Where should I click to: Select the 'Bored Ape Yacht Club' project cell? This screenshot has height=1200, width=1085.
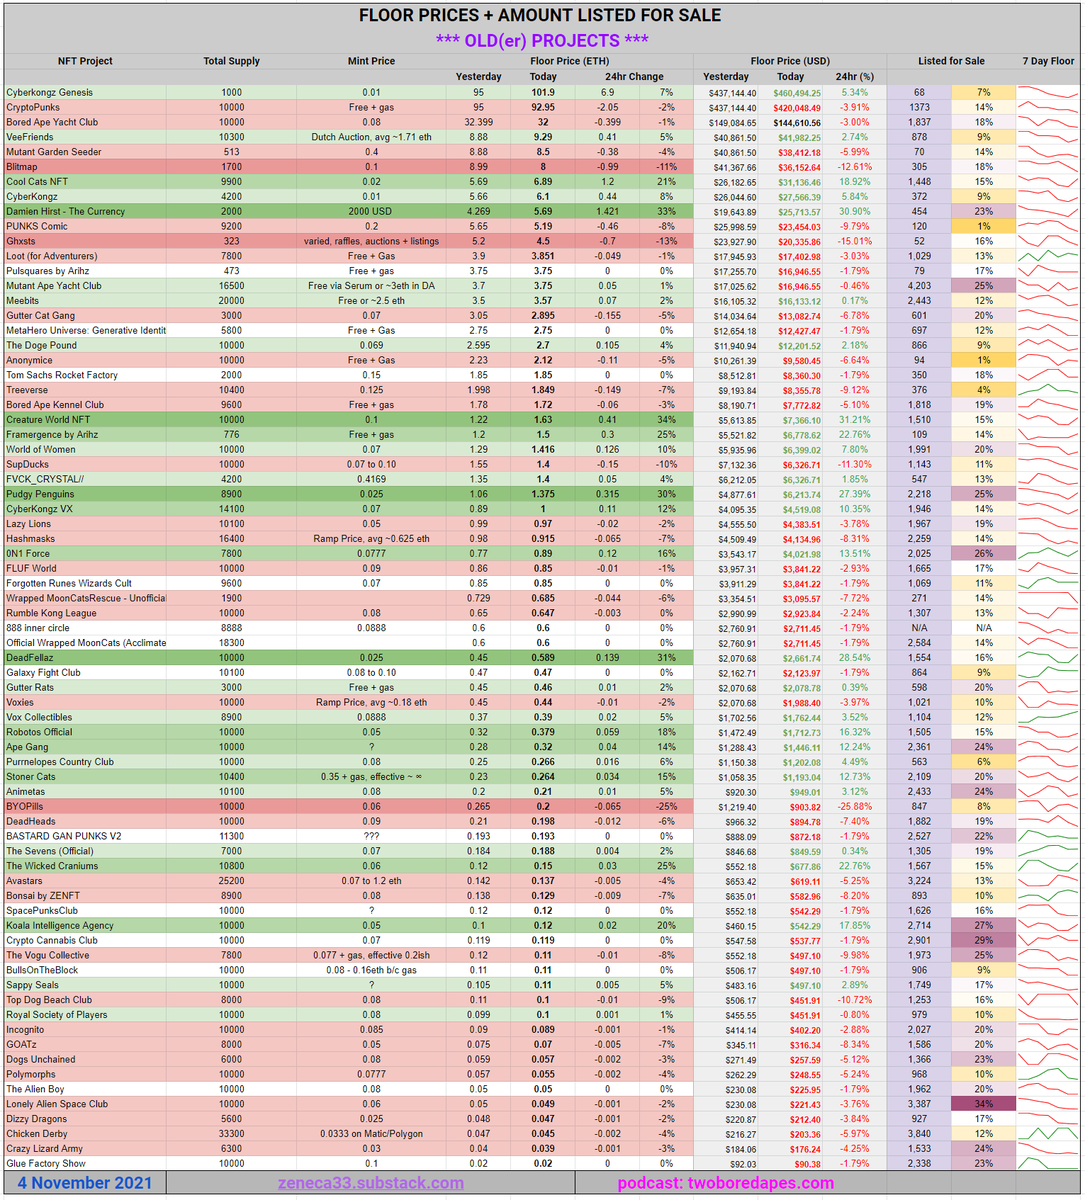coord(84,122)
